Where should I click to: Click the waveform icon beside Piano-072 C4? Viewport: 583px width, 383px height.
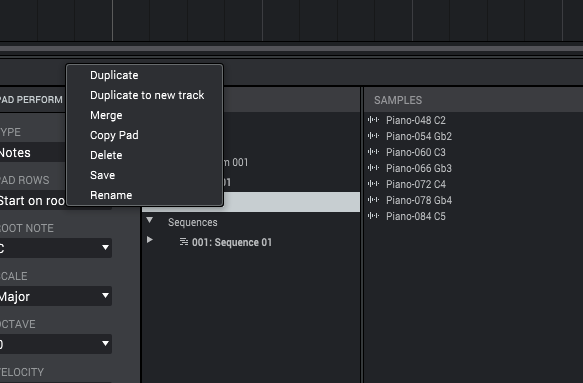click(373, 184)
